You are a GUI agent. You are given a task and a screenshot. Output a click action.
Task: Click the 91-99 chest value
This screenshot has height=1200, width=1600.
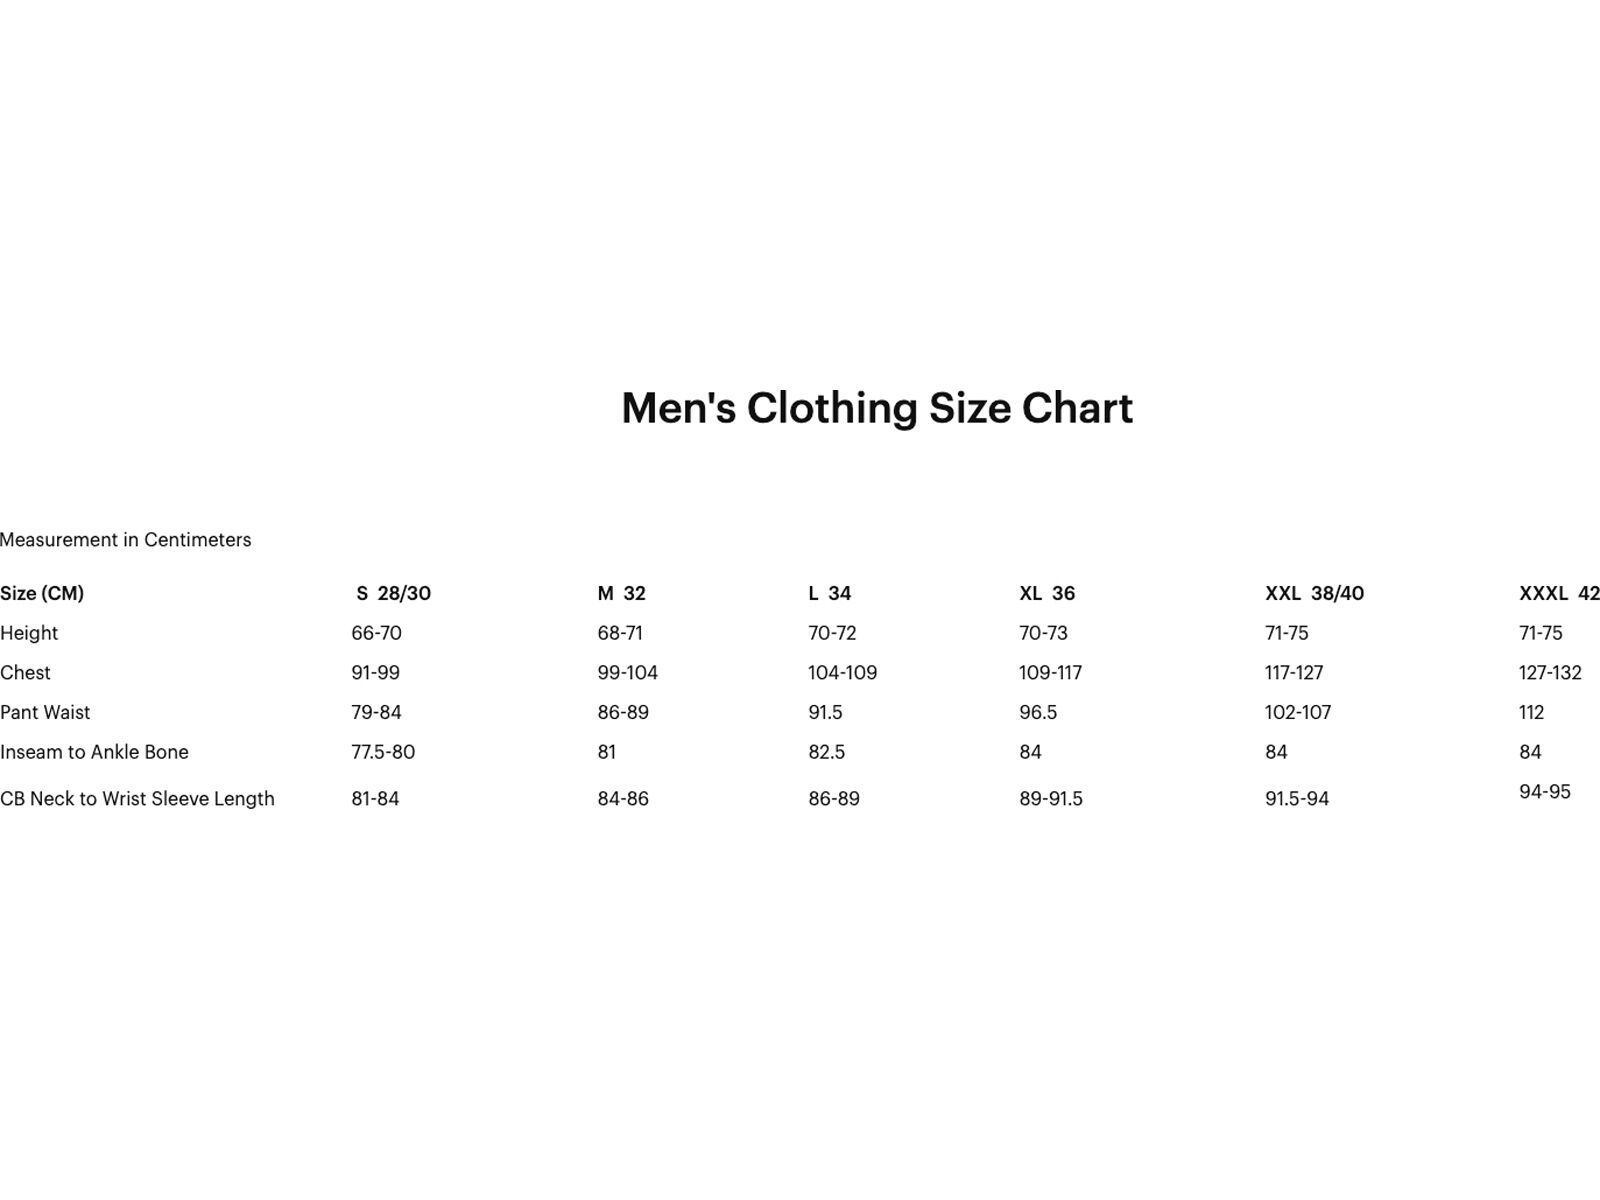pos(375,673)
